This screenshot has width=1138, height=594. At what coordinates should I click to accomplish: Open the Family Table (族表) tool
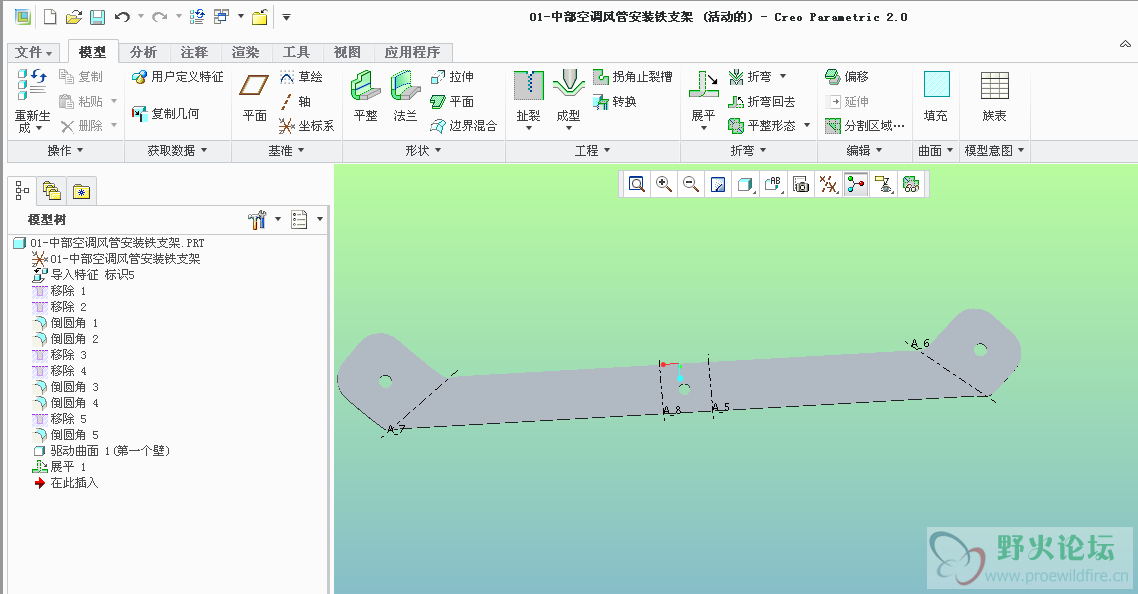pyautogui.click(x=994, y=97)
